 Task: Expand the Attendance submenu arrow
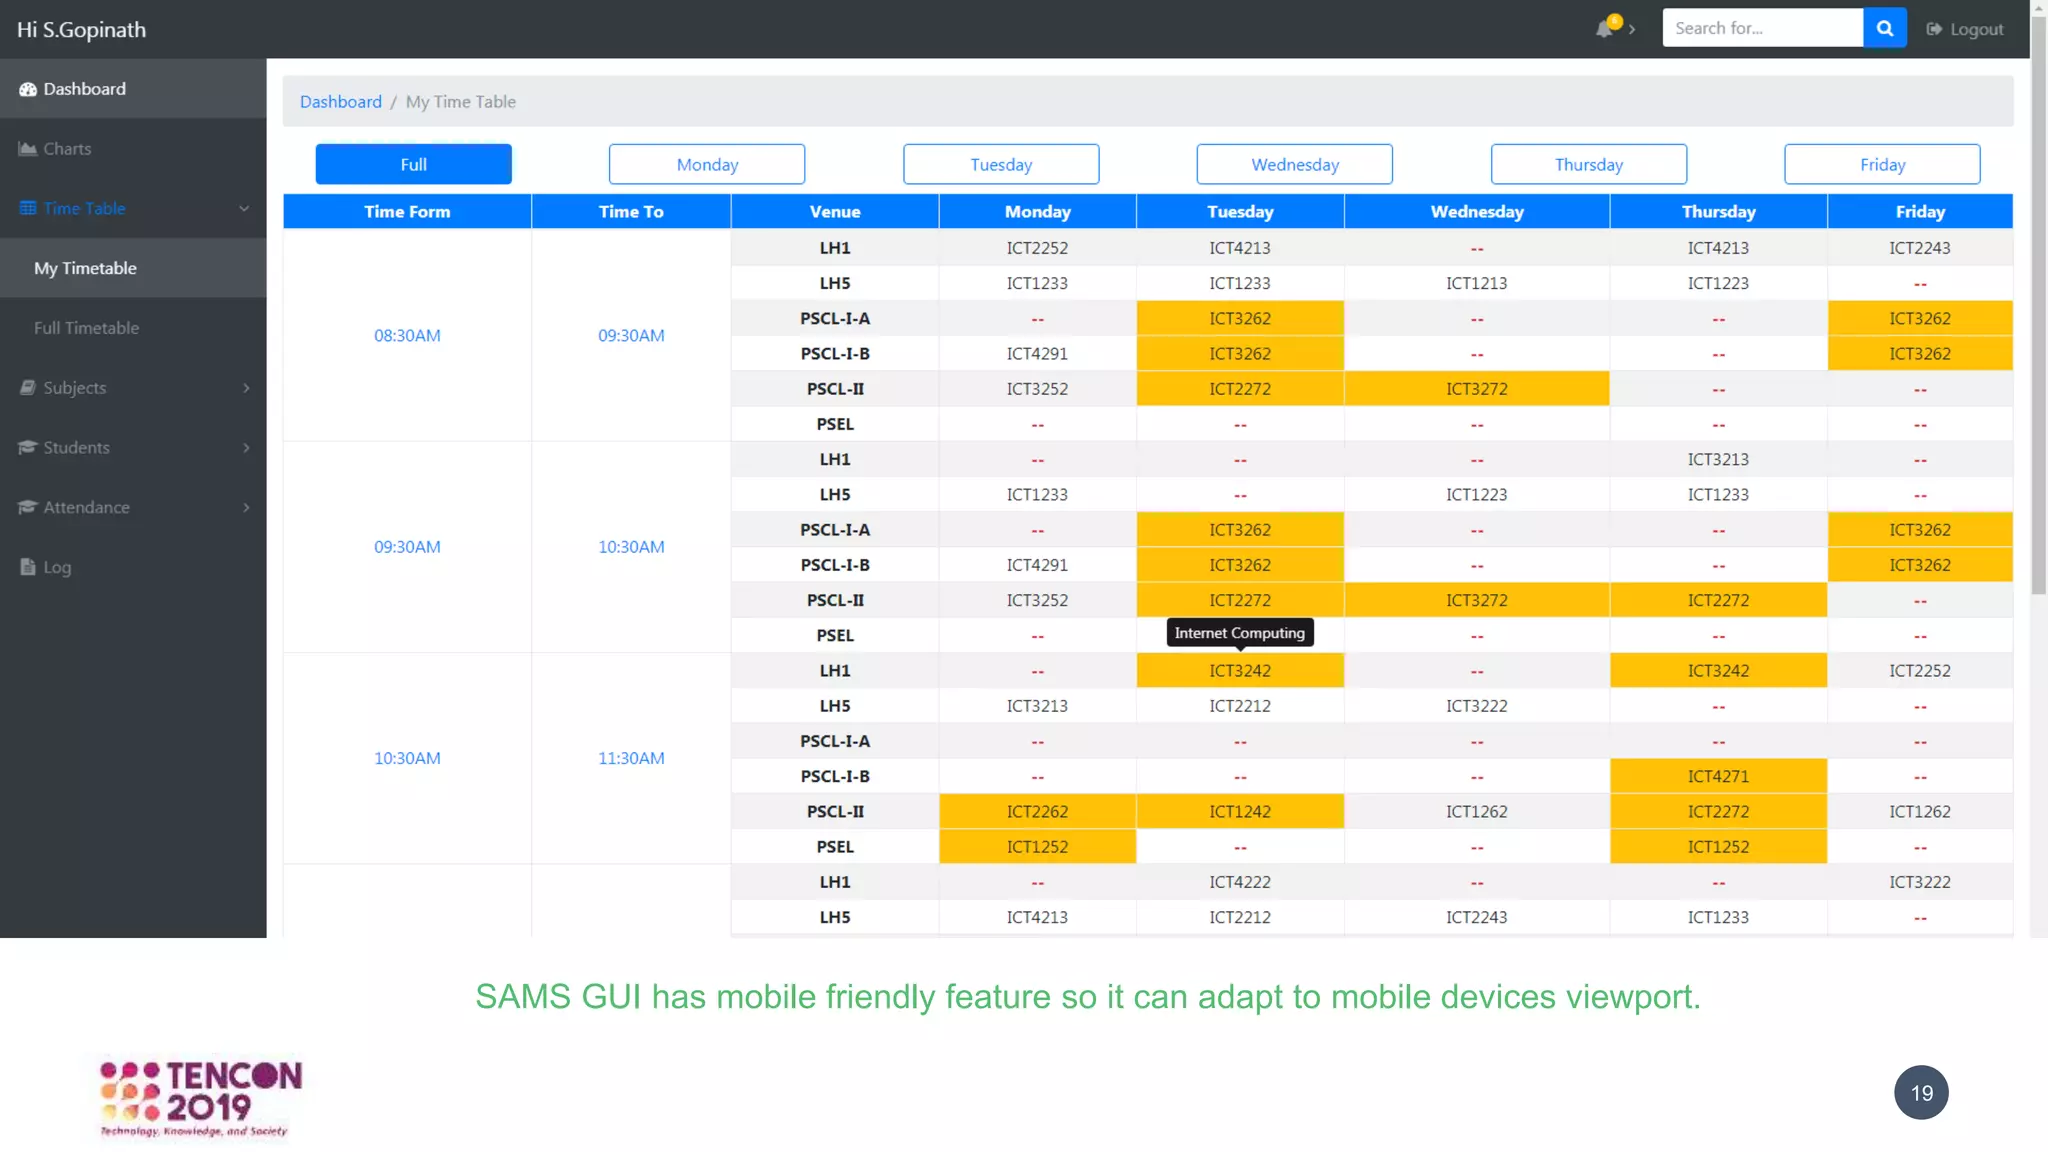[x=246, y=507]
